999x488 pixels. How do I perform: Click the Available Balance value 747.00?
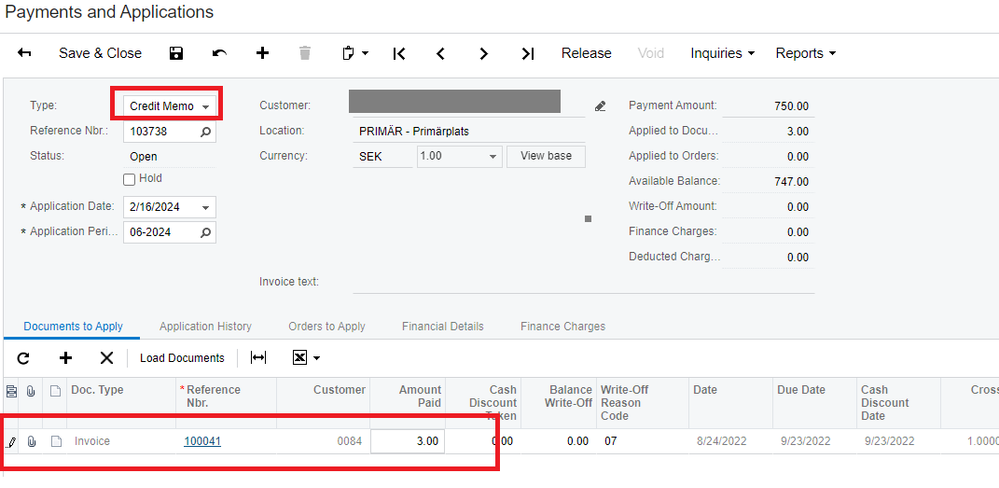[x=791, y=182]
